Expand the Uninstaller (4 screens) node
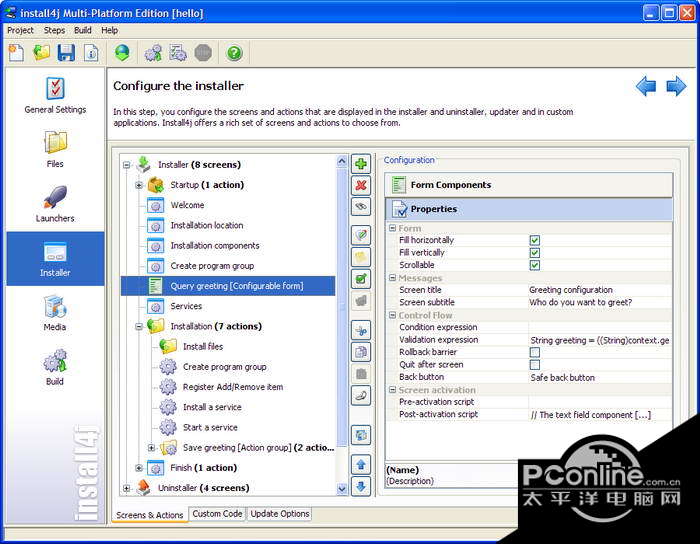700x544 pixels. 126,488
